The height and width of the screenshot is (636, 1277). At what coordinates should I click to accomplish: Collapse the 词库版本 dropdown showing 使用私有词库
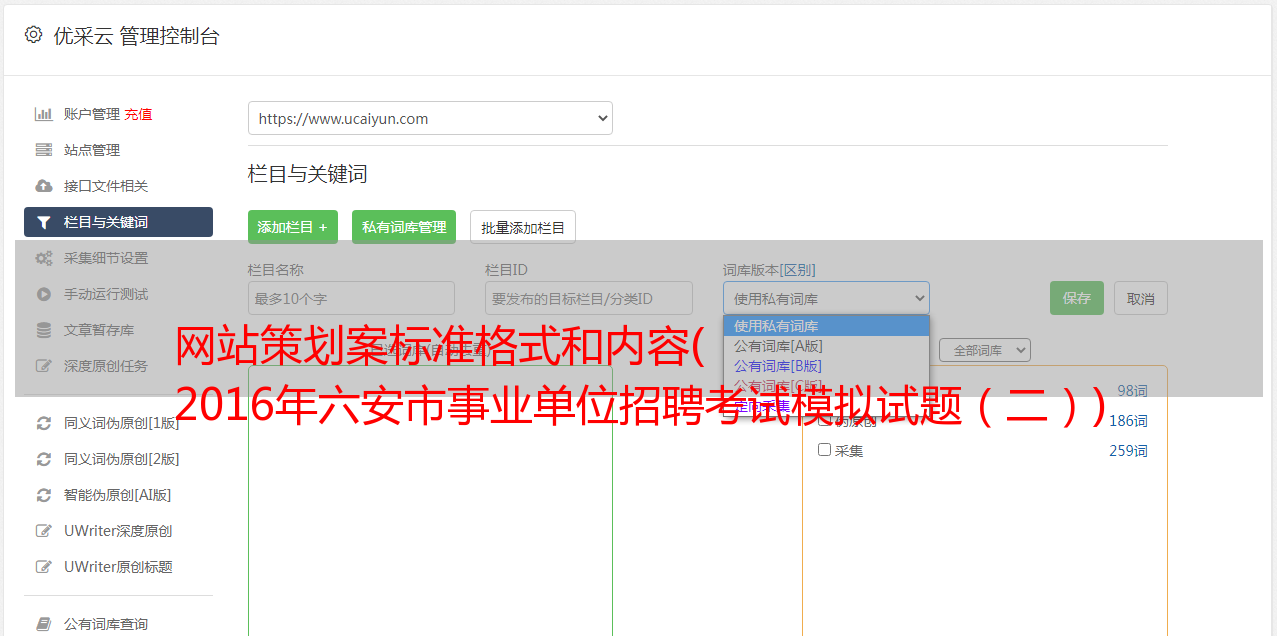pyautogui.click(x=826, y=298)
